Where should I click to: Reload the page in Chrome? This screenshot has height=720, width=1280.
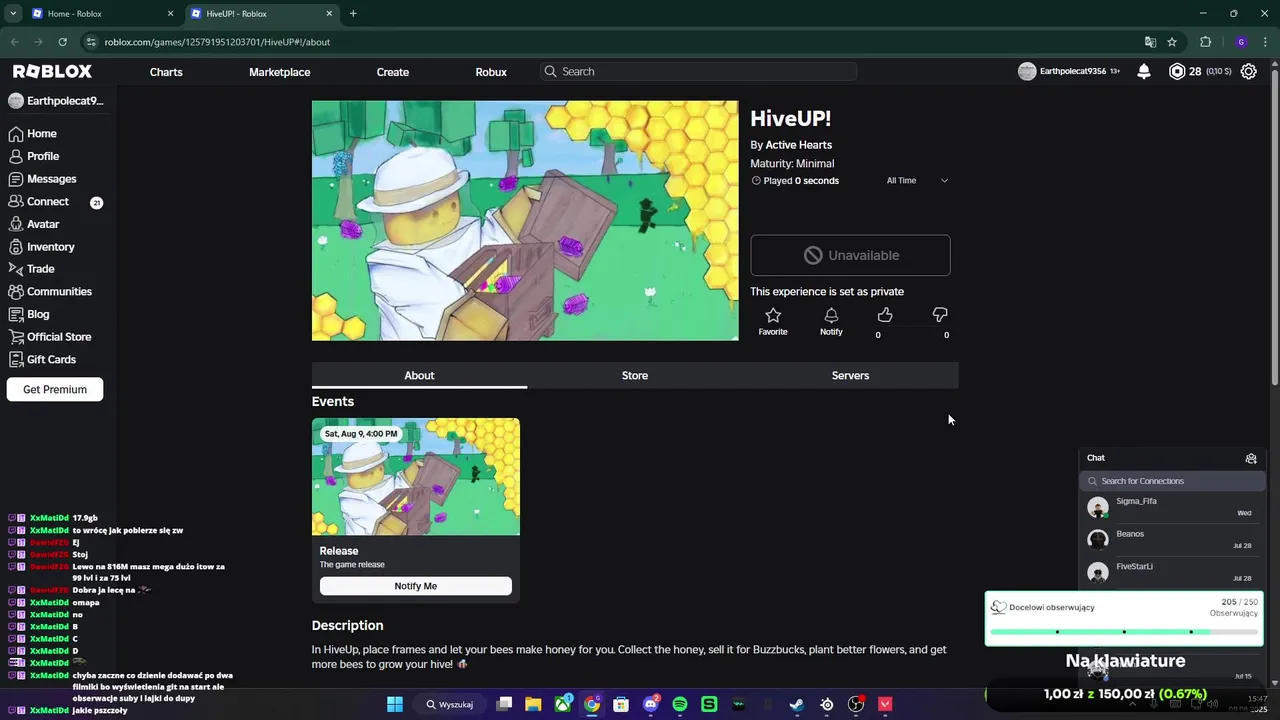tap(62, 42)
